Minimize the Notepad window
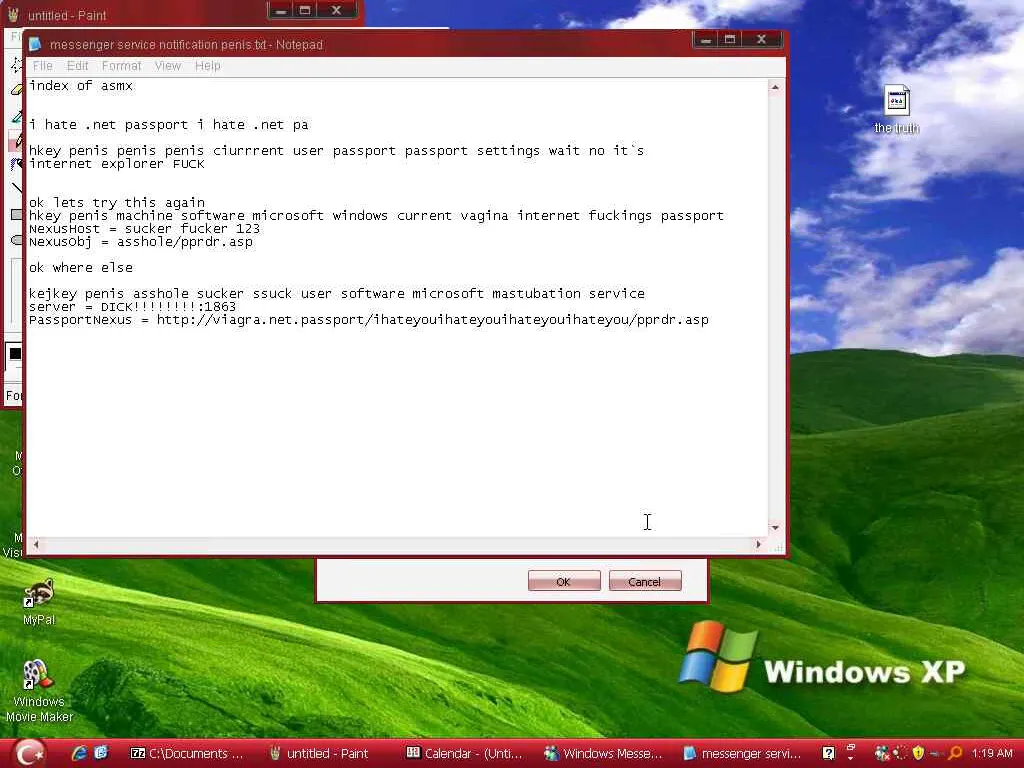 pos(706,40)
